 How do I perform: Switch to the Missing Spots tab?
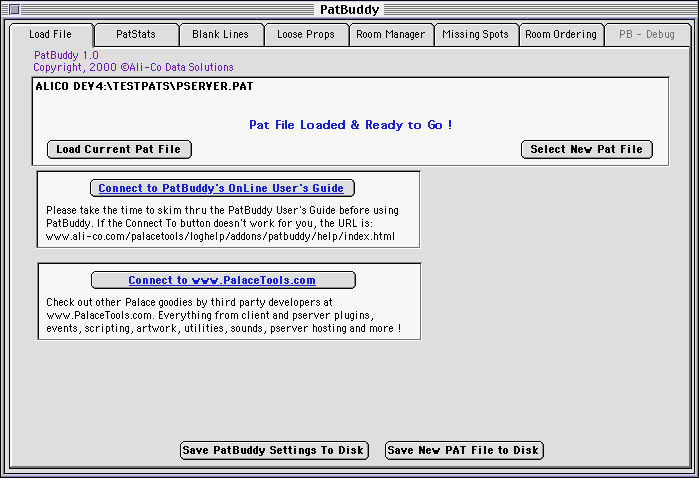tap(476, 35)
